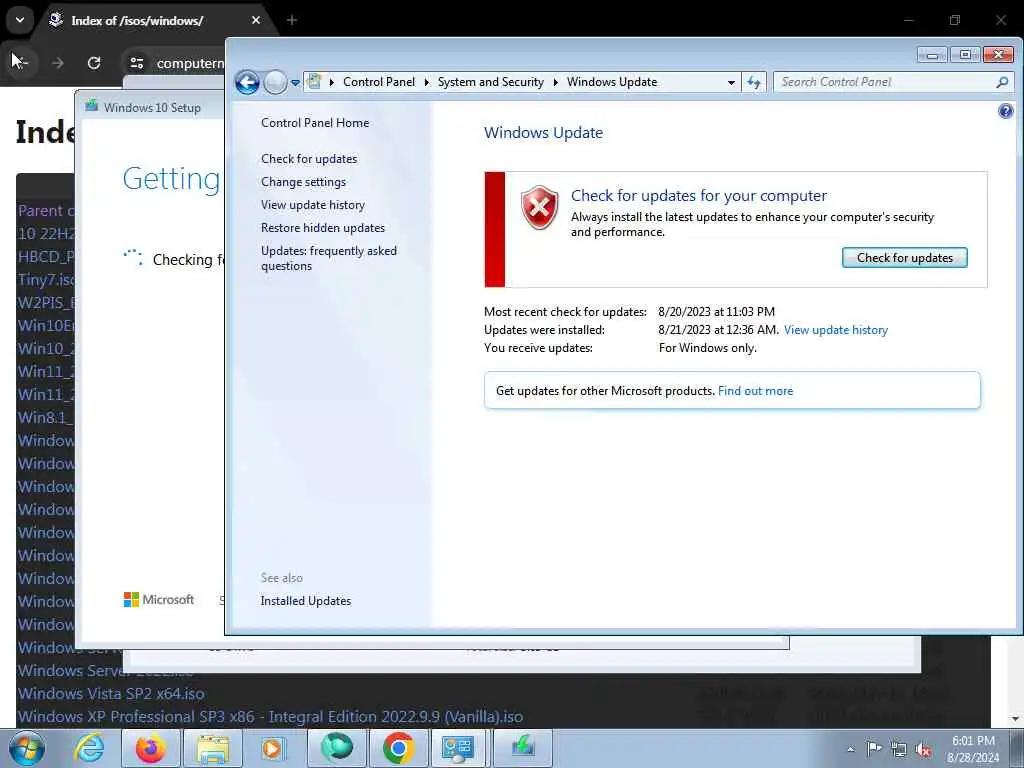This screenshot has height=768, width=1024.
Task: Click the Forward arrow in Control Panel
Action: [x=276, y=82]
